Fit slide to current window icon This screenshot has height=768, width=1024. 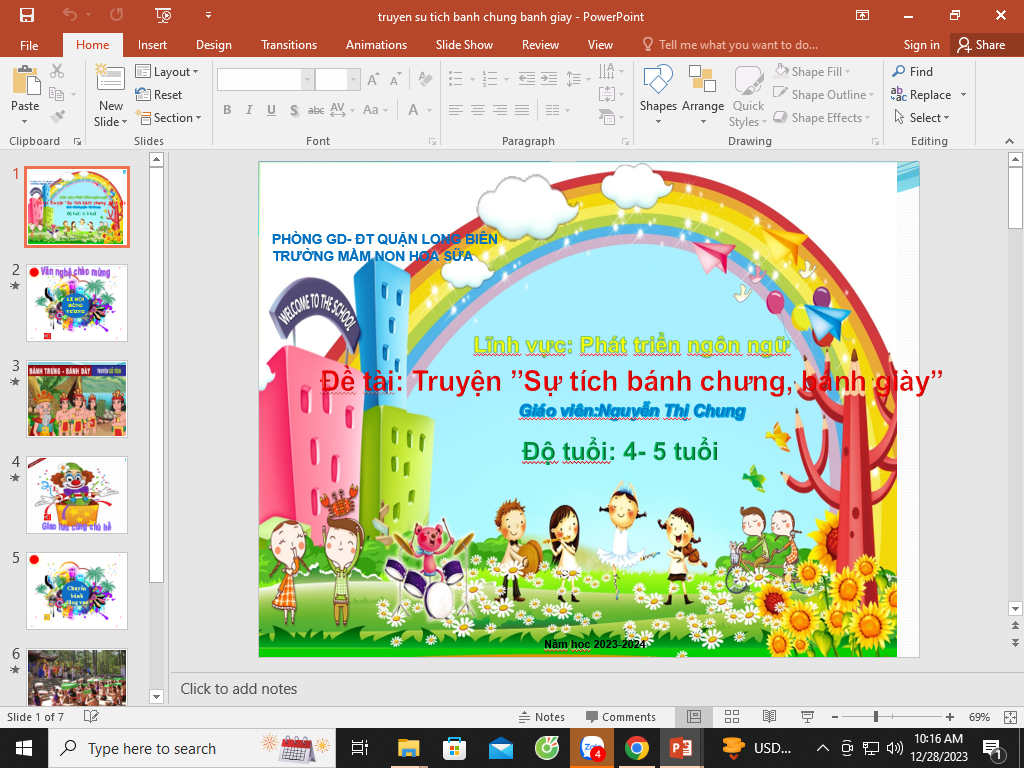(1009, 717)
